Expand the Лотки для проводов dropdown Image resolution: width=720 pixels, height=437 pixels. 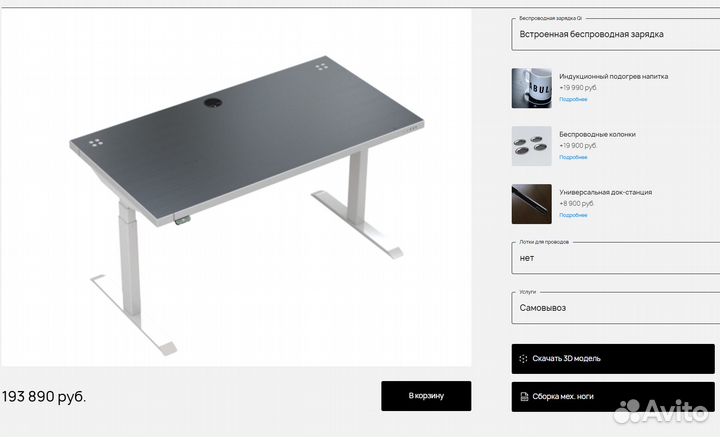coord(616,258)
